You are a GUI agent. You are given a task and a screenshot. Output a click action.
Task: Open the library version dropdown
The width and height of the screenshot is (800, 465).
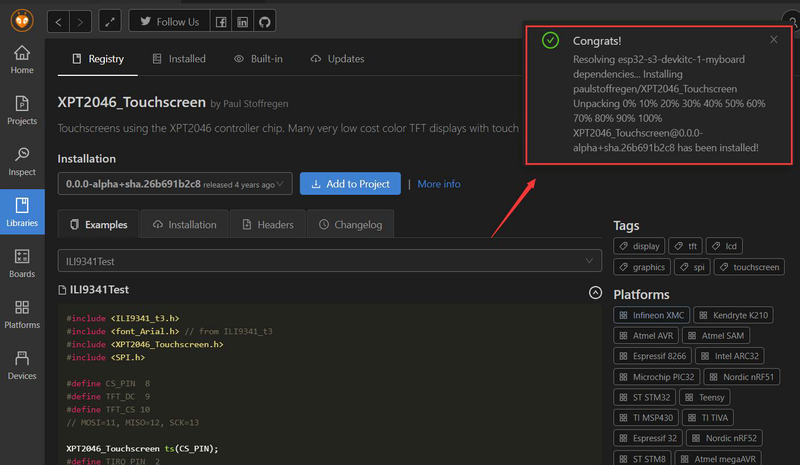(x=175, y=184)
